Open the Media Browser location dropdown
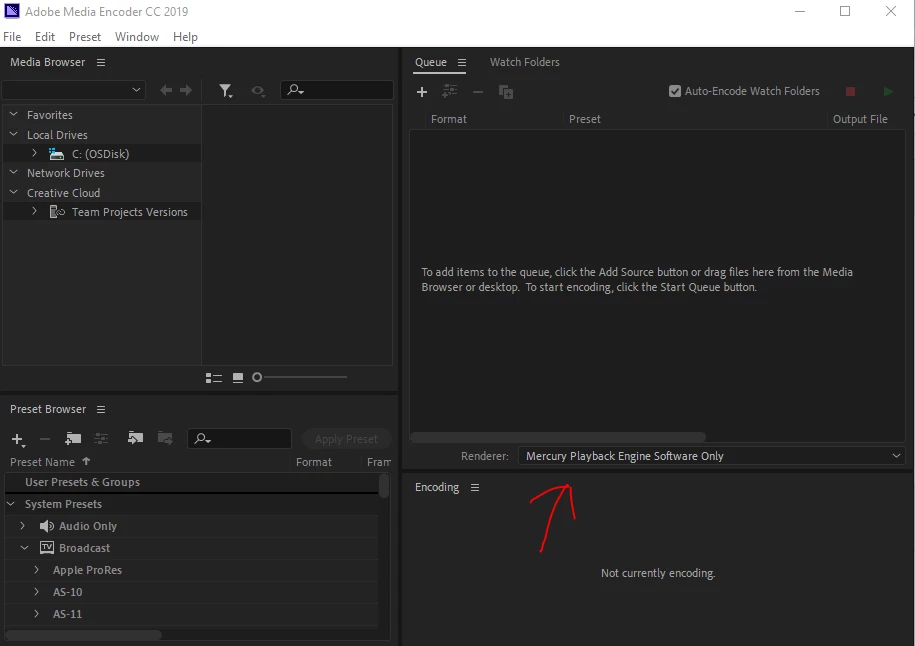 (x=74, y=90)
